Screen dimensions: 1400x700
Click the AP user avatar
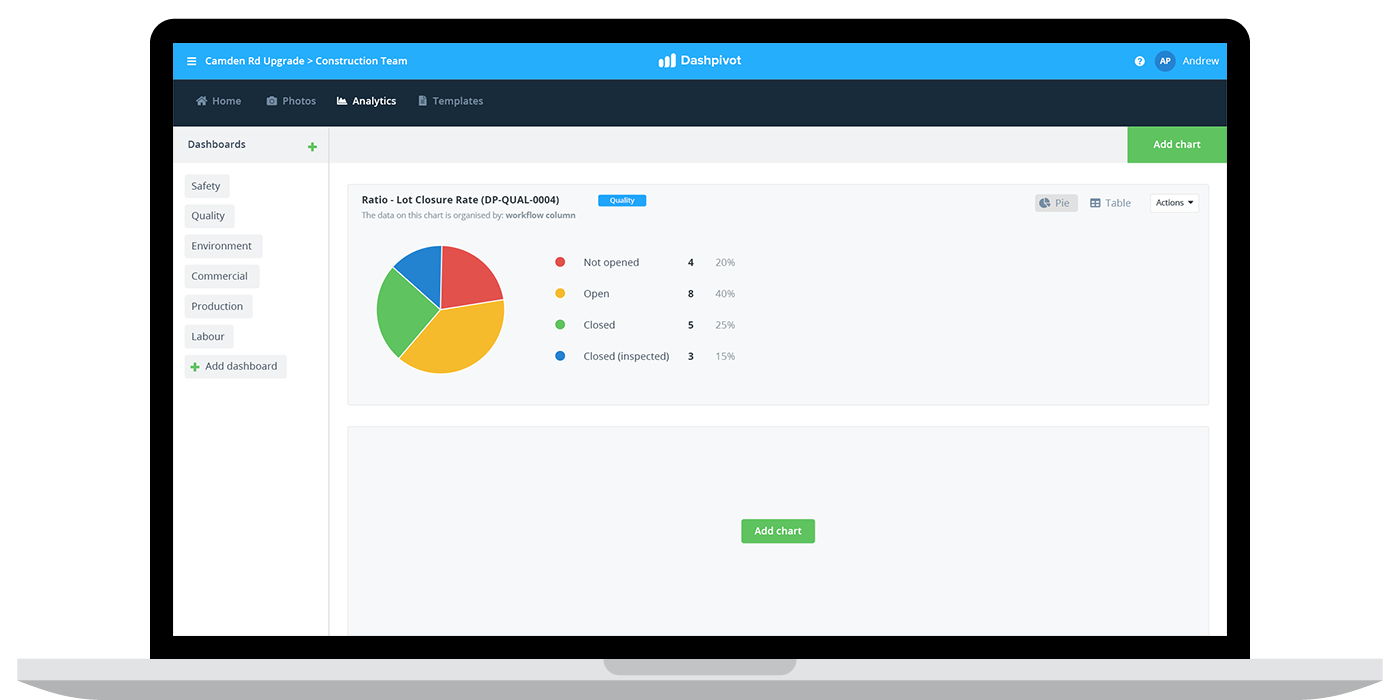[x=1165, y=61]
